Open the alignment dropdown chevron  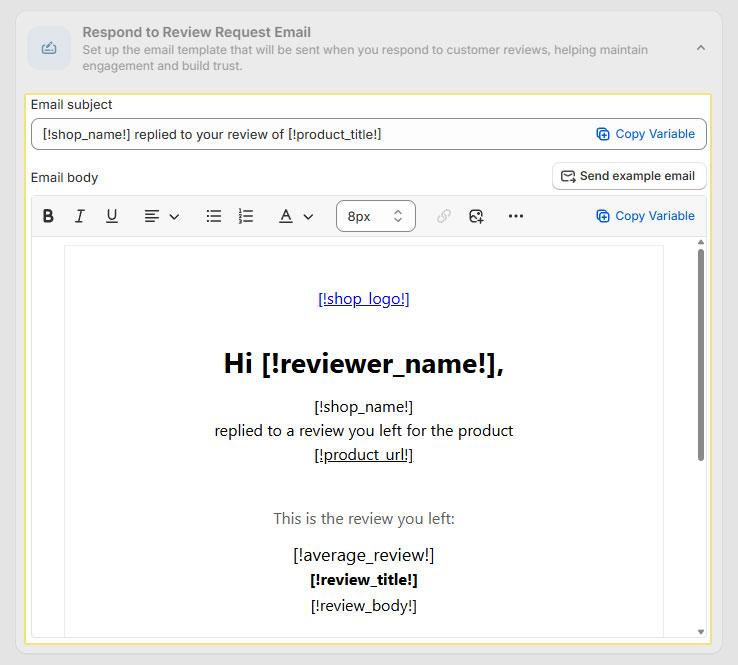click(174, 216)
